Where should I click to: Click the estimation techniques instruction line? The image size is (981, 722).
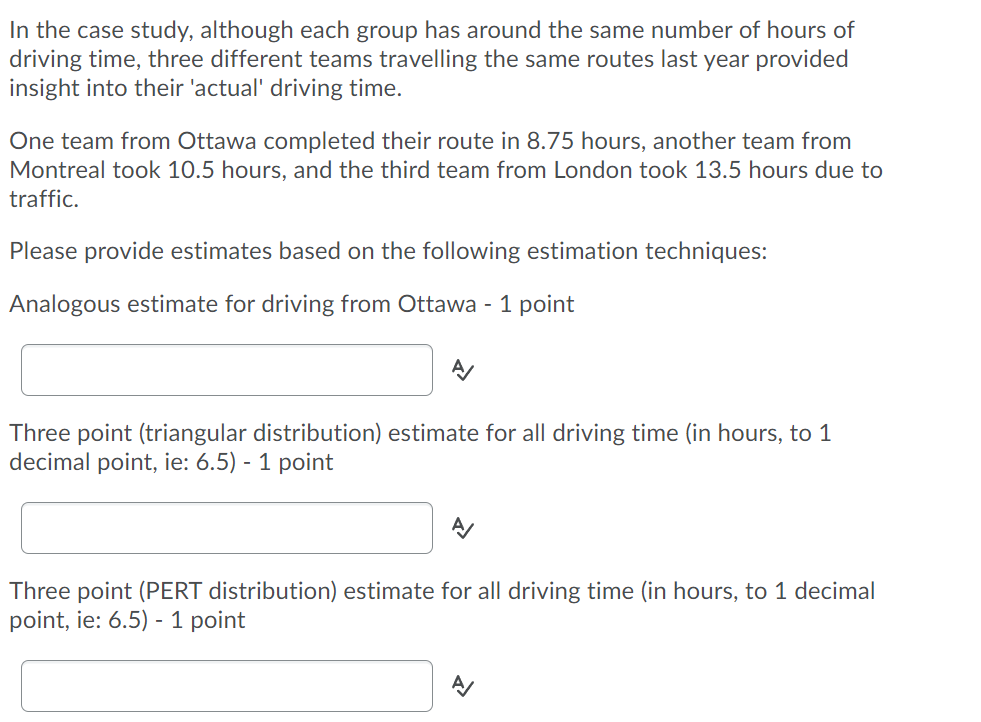pos(387,251)
